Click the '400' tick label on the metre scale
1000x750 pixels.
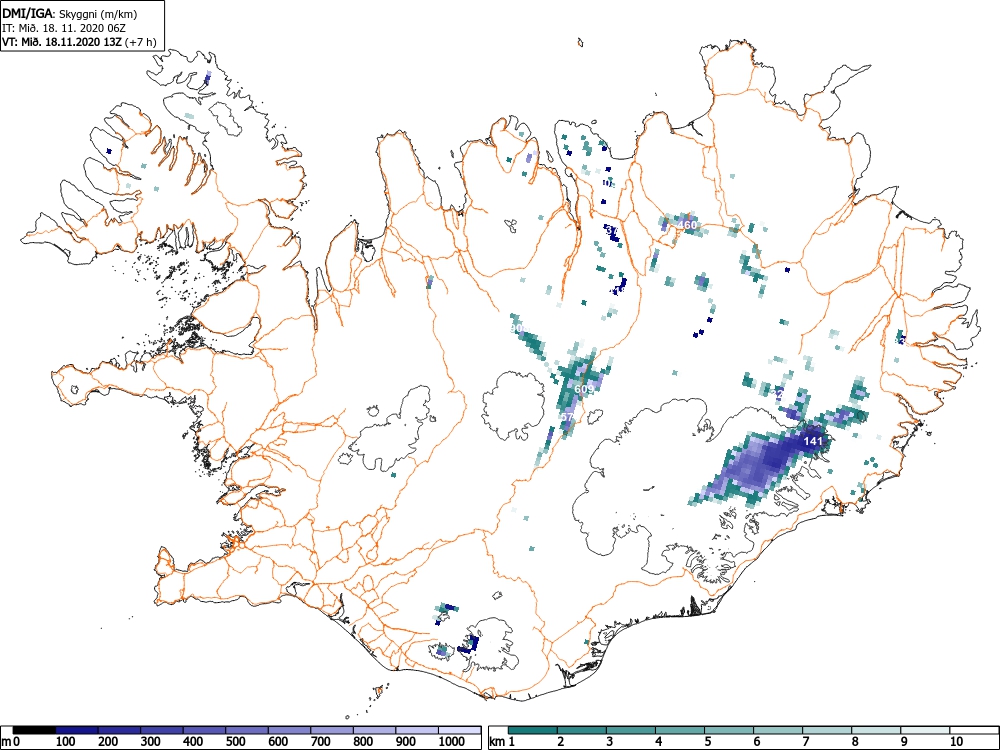[193, 742]
